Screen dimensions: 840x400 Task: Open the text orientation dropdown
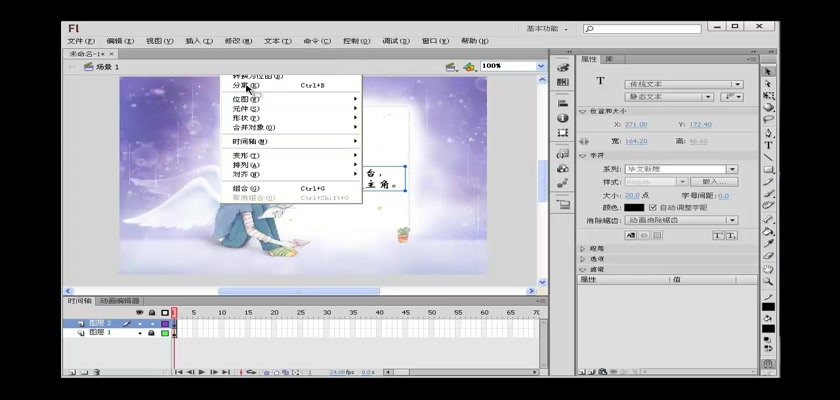[732, 97]
